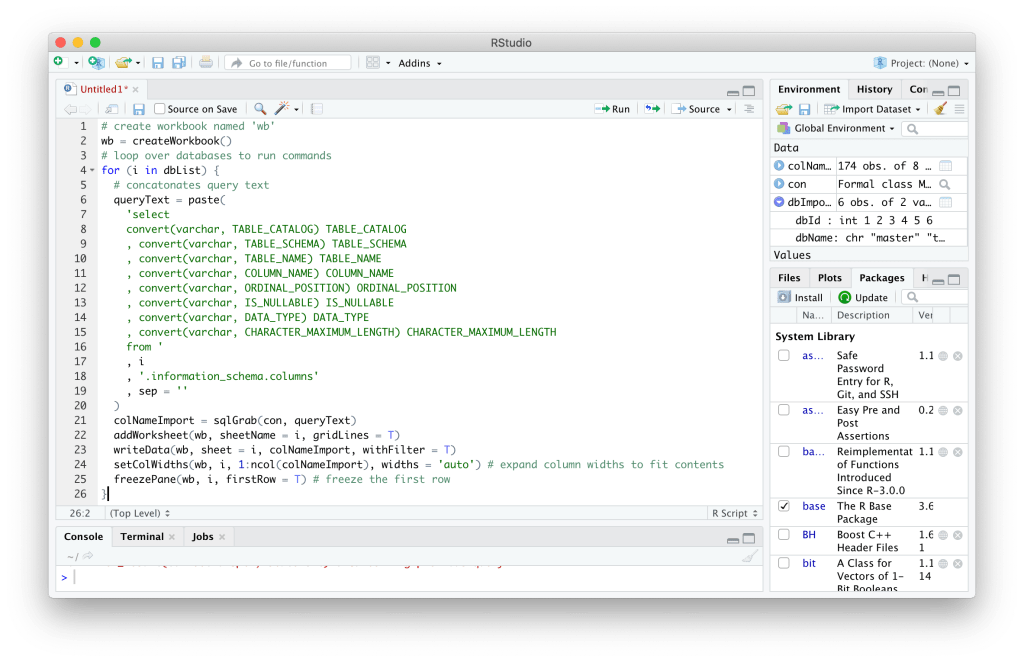Open the find/replace magnifier in the editor toolbar
The image size is (1024, 662).
260,109
